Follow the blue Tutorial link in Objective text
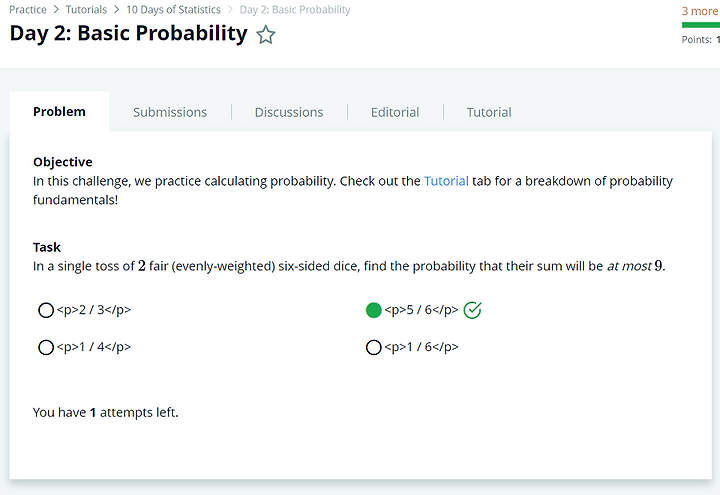720x495 pixels. tap(446, 181)
